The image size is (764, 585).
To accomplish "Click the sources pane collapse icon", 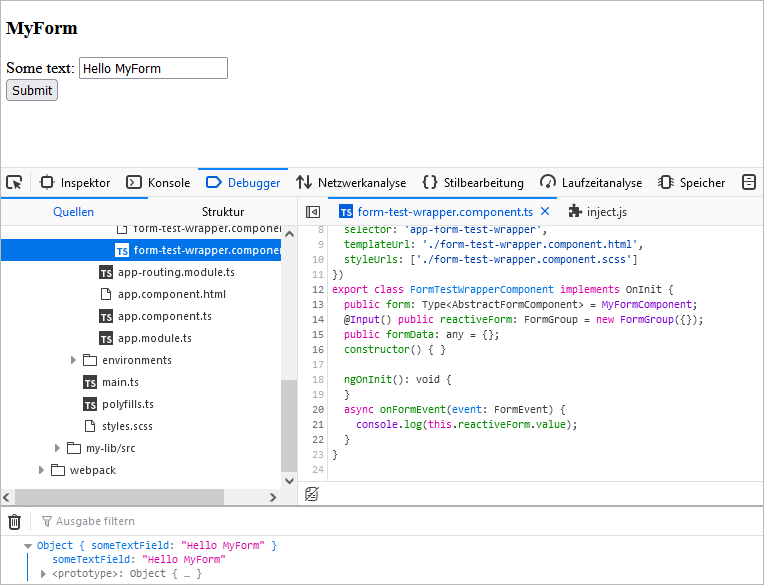I will point(313,212).
